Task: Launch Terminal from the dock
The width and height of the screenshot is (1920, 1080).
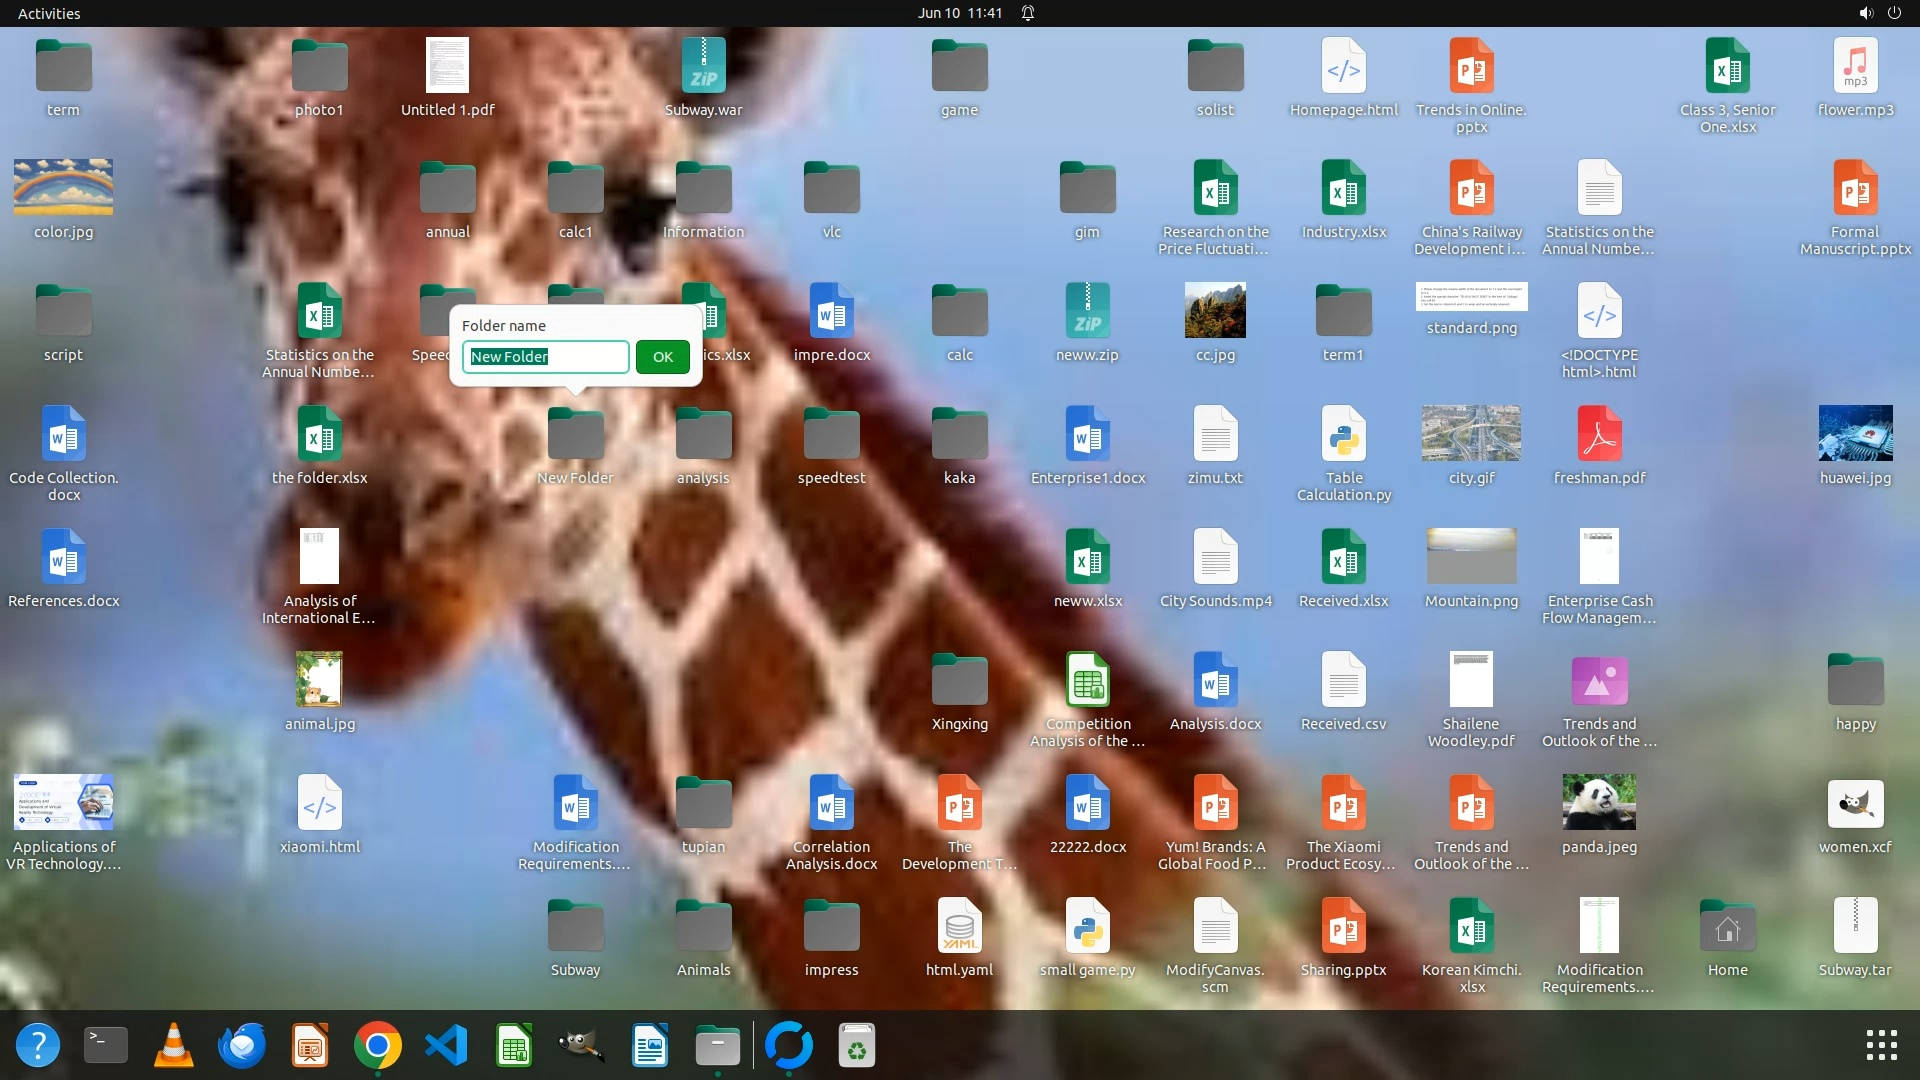Action: coord(105,1045)
